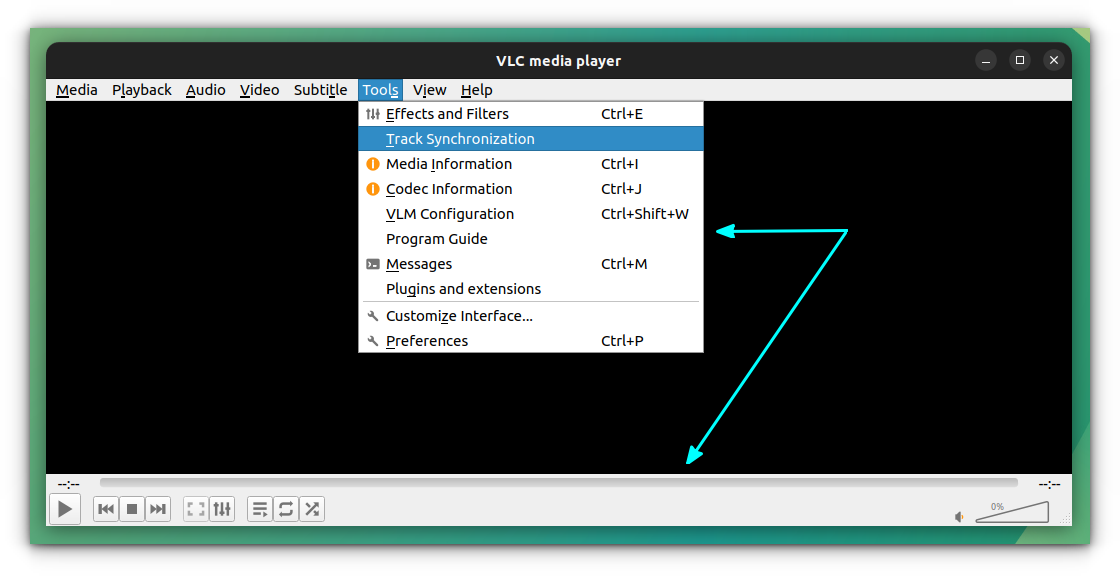1120x576 pixels.
Task: Open Media Information dialog
Action: click(x=531, y=164)
